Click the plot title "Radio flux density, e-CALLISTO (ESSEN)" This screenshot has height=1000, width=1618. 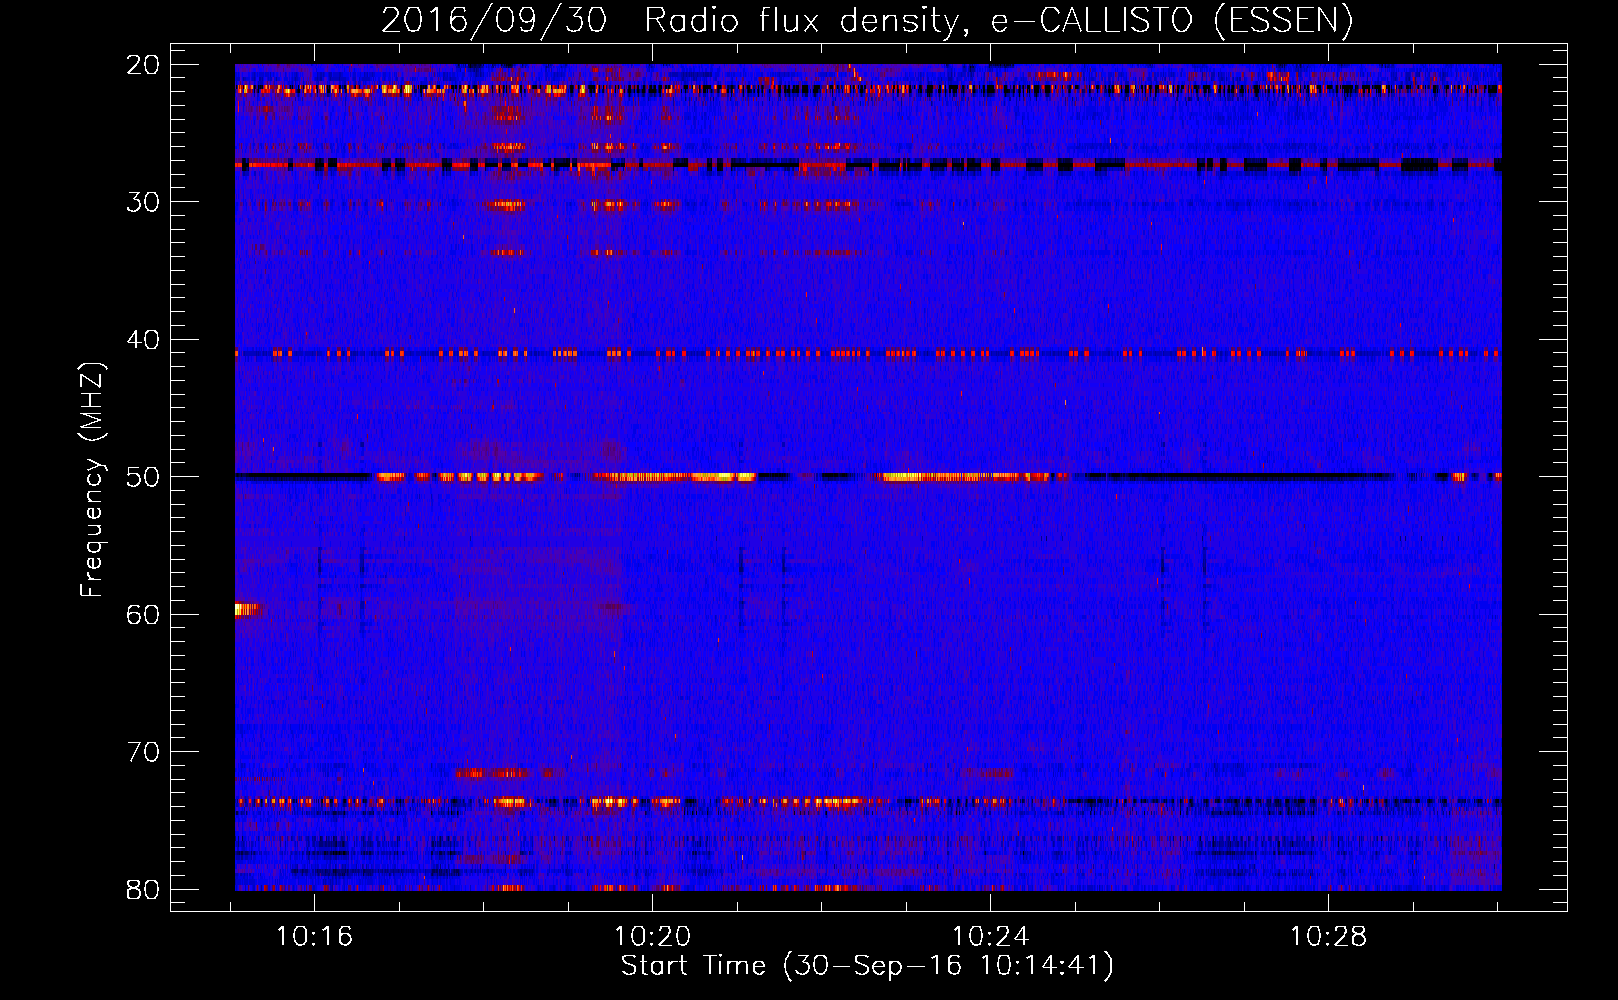pos(998,20)
